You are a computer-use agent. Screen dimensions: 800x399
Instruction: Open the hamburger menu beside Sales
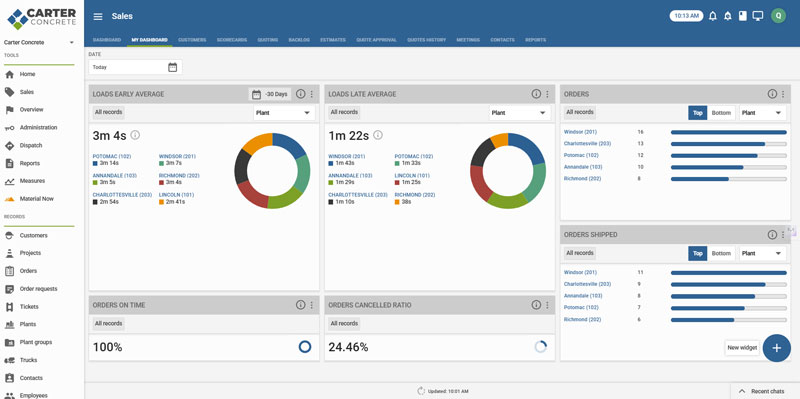(98, 16)
